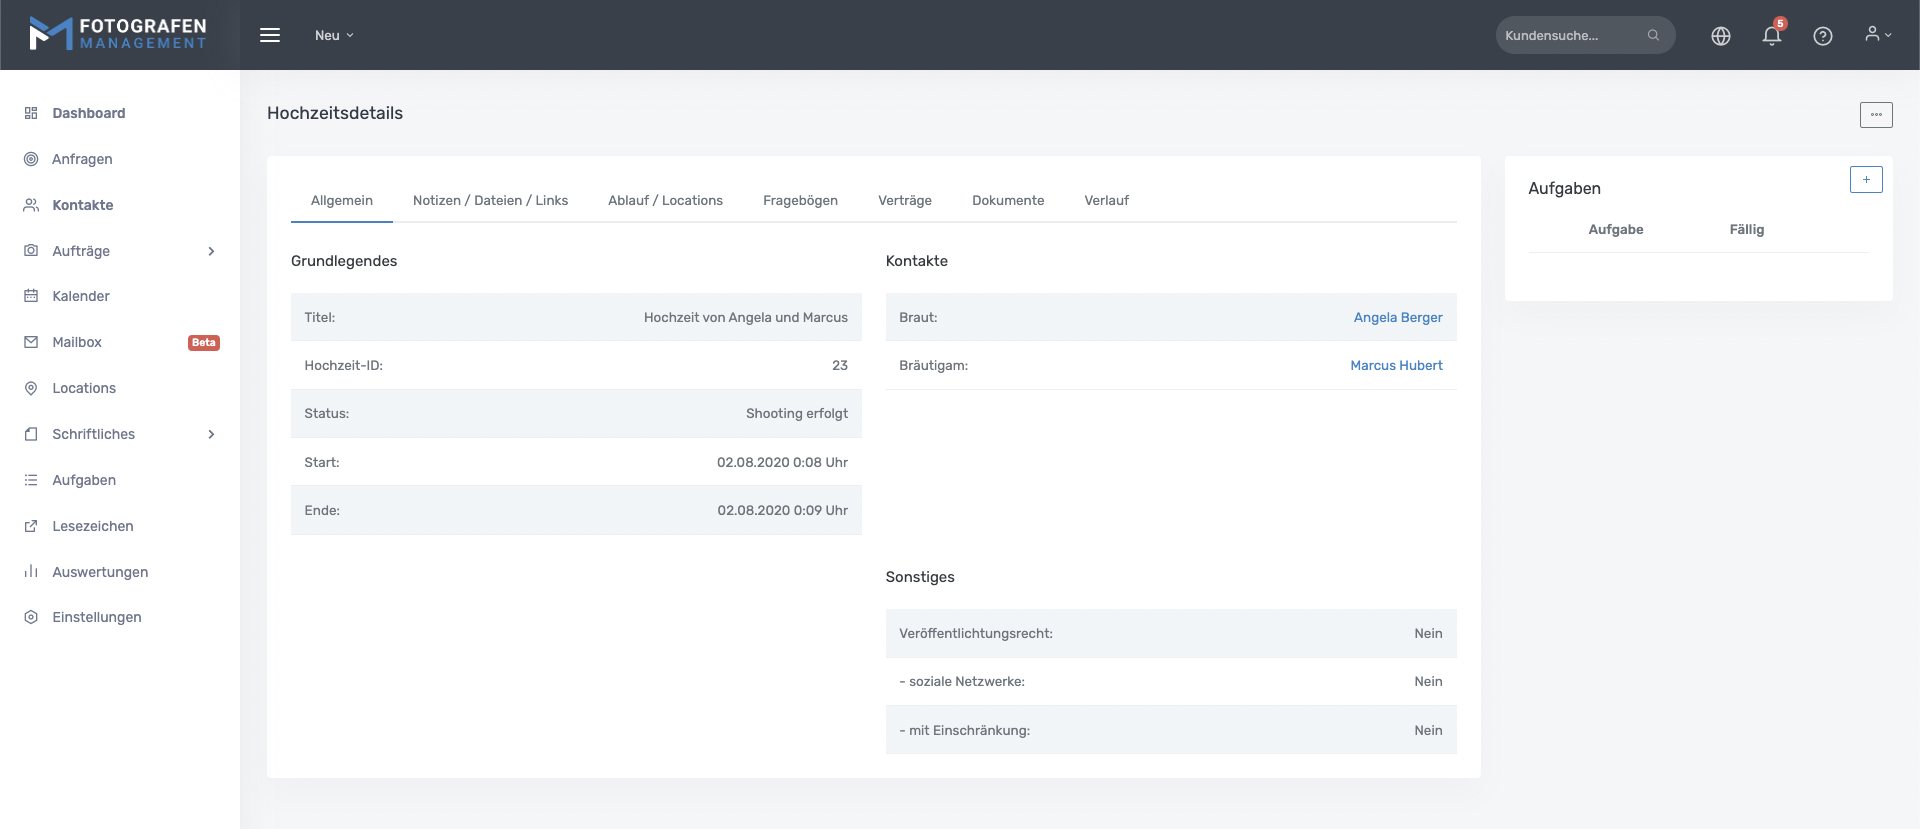Expand the Neu dropdown
Image resolution: width=1920 pixels, height=829 pixels.
tap(334, 35)
